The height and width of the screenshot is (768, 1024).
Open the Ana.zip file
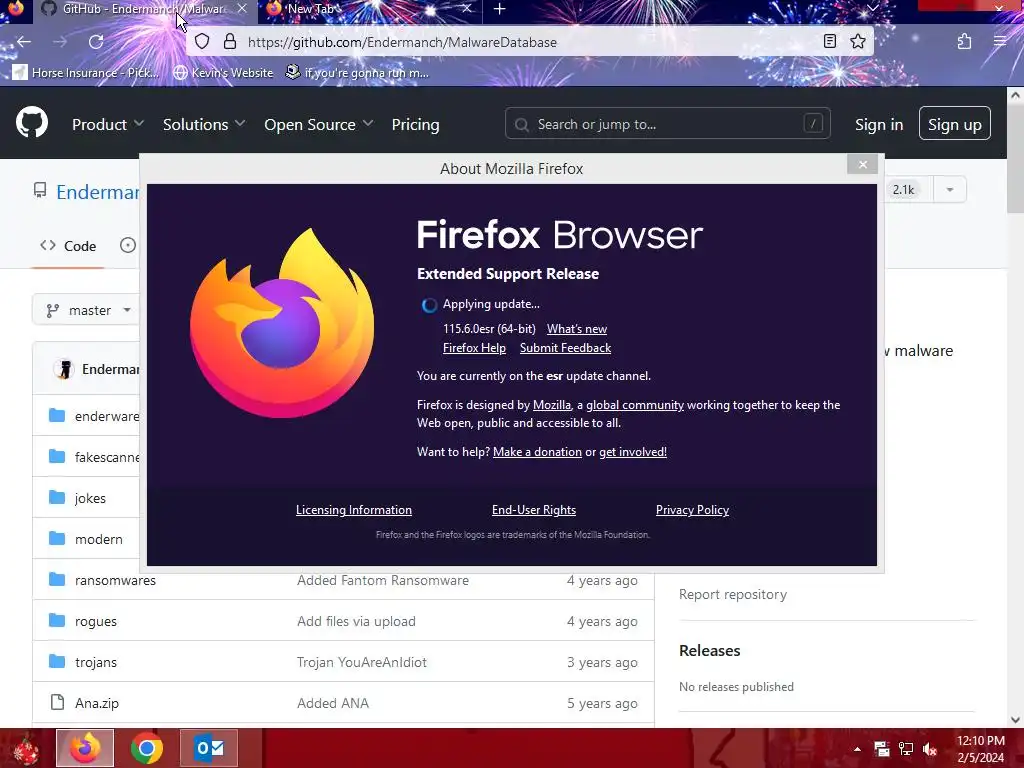[97, 703]
